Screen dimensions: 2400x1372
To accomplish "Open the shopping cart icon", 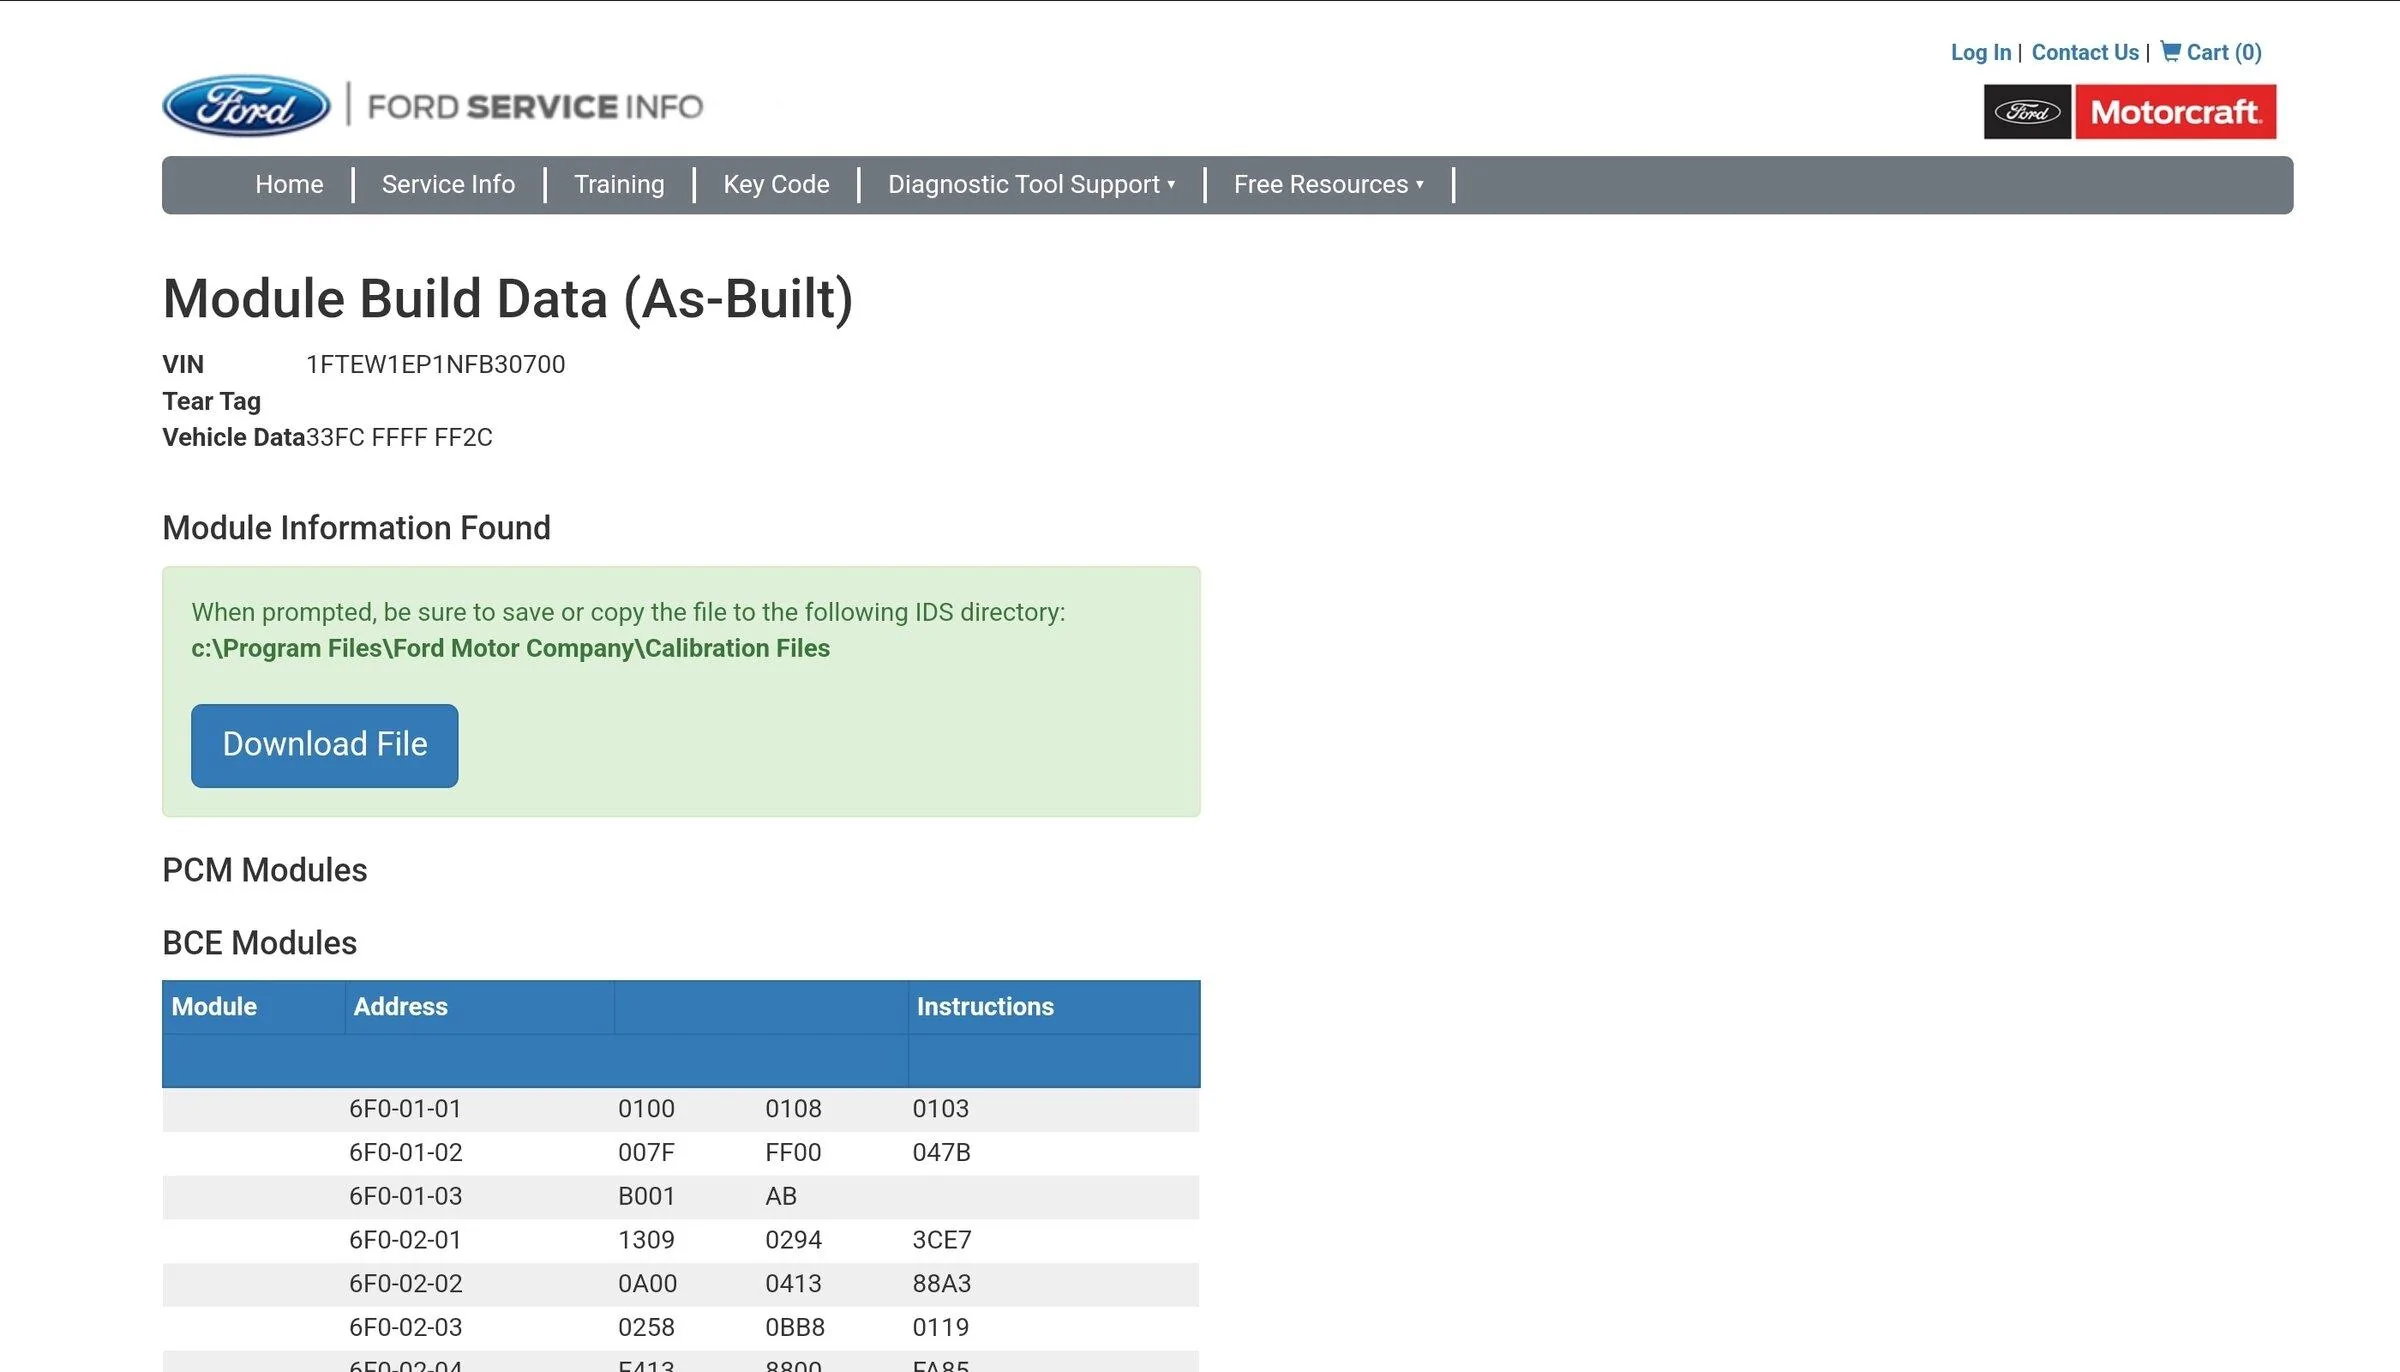I will [2169, 51].
